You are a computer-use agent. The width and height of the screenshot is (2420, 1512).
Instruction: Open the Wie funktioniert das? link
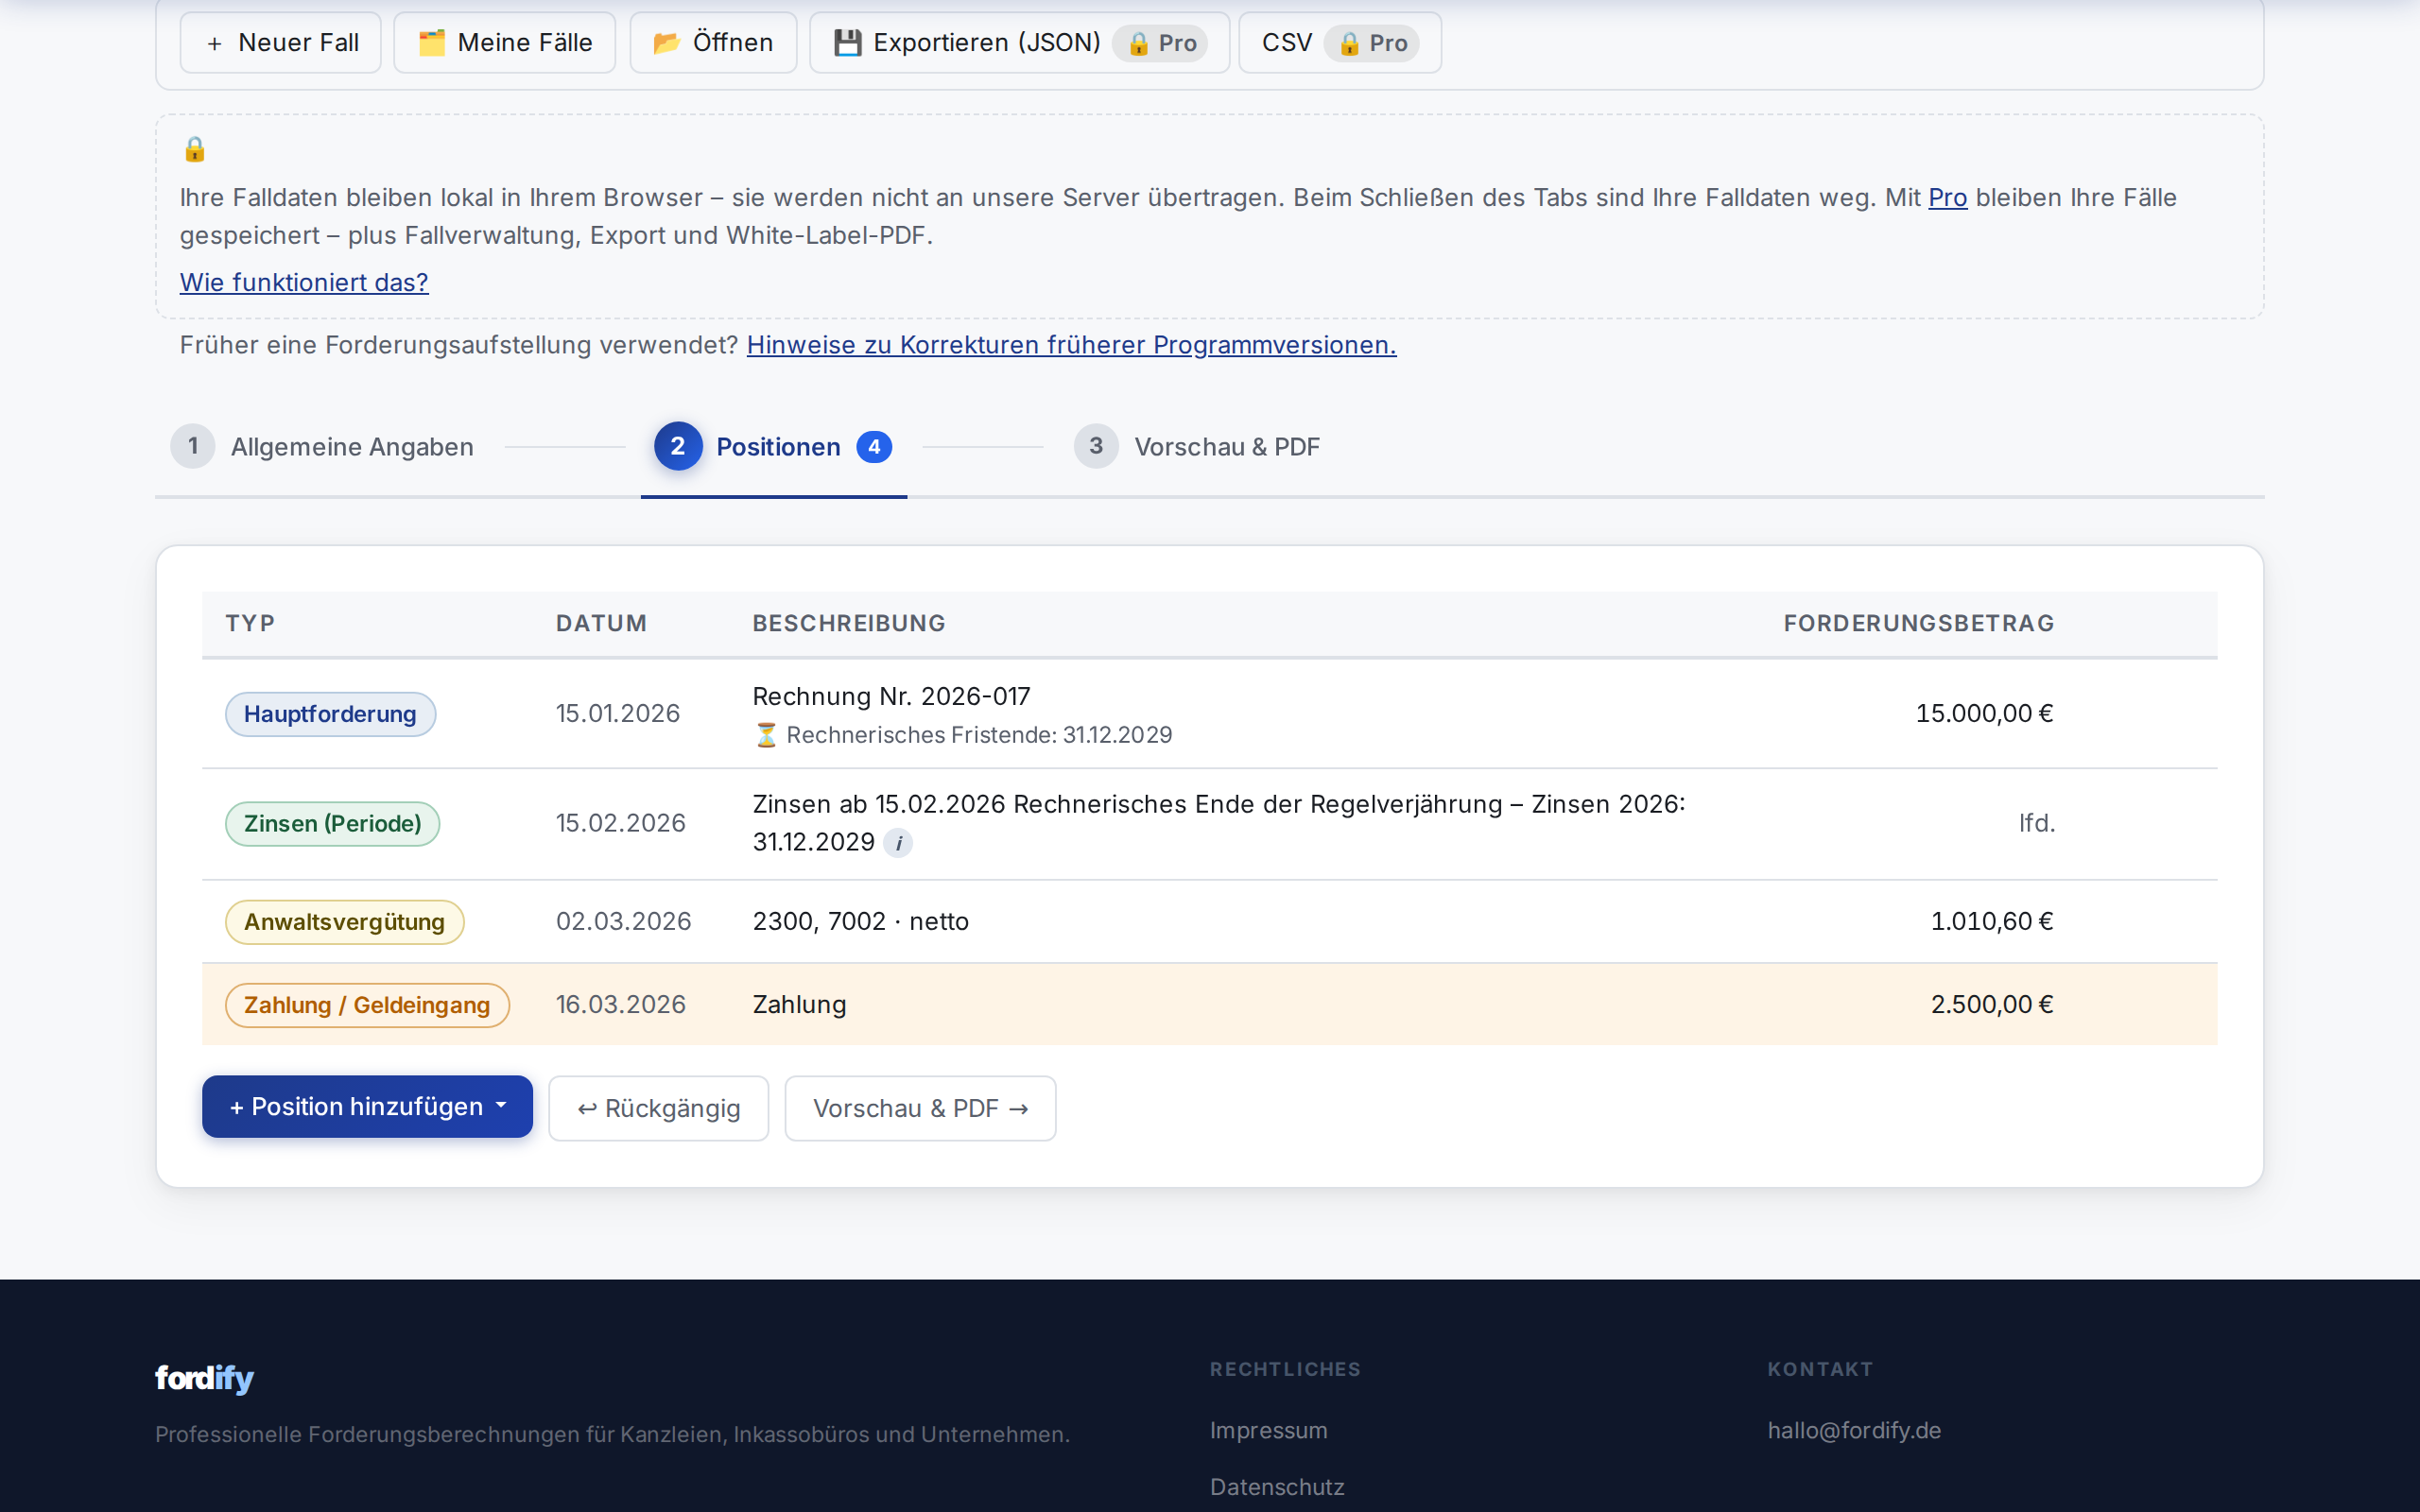click(304, 282)
